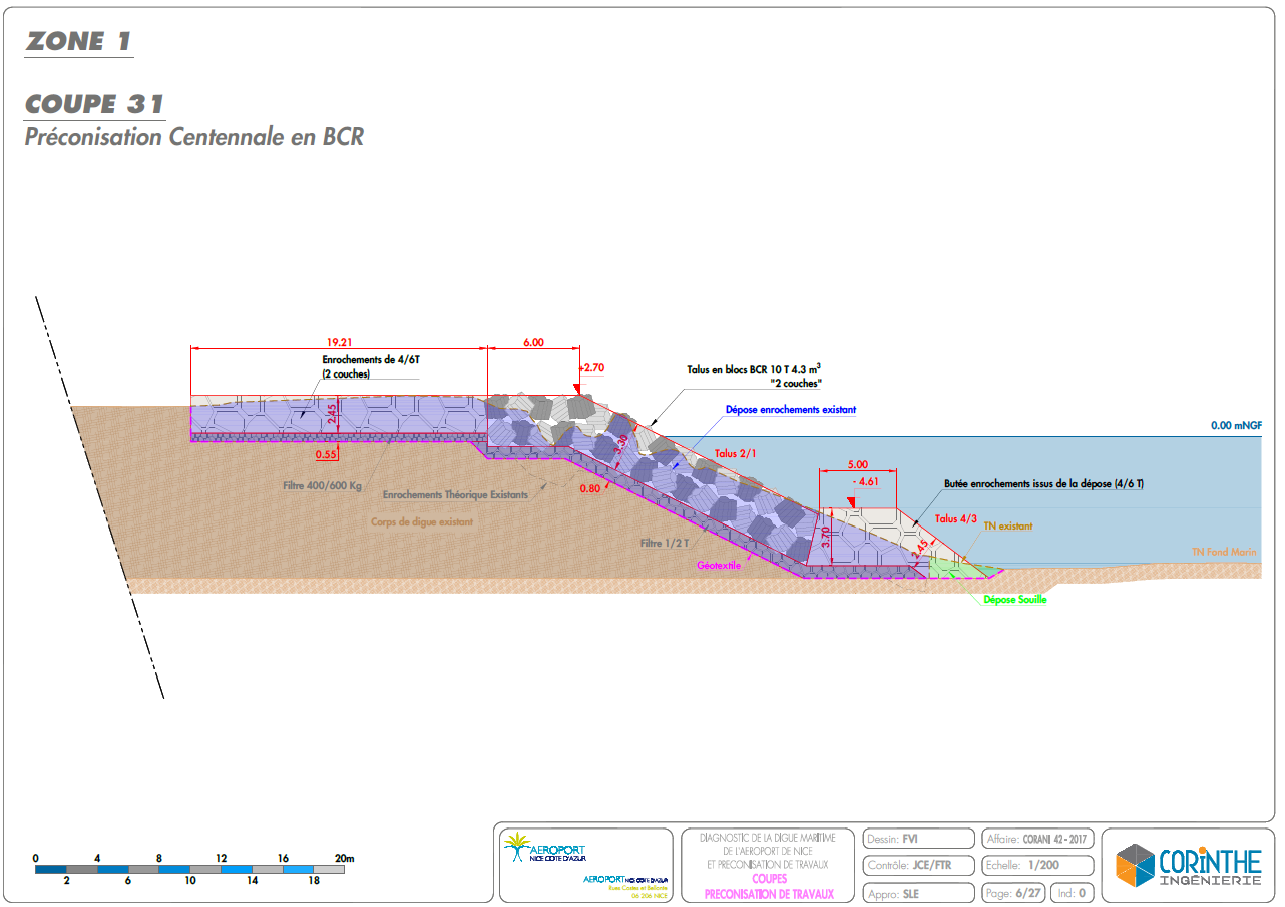The image size is (1285, 907).
Task: Select the Talus 4/3 slope label
Action: 956,519
